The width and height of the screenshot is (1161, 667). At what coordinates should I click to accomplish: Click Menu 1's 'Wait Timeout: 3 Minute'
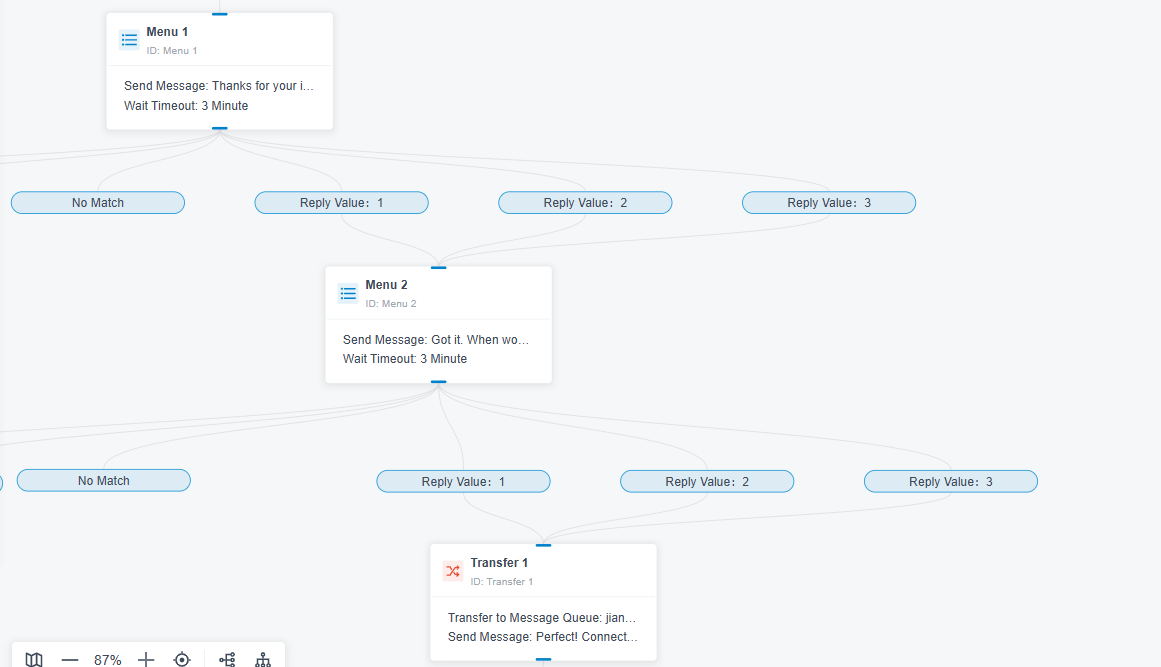186,106
